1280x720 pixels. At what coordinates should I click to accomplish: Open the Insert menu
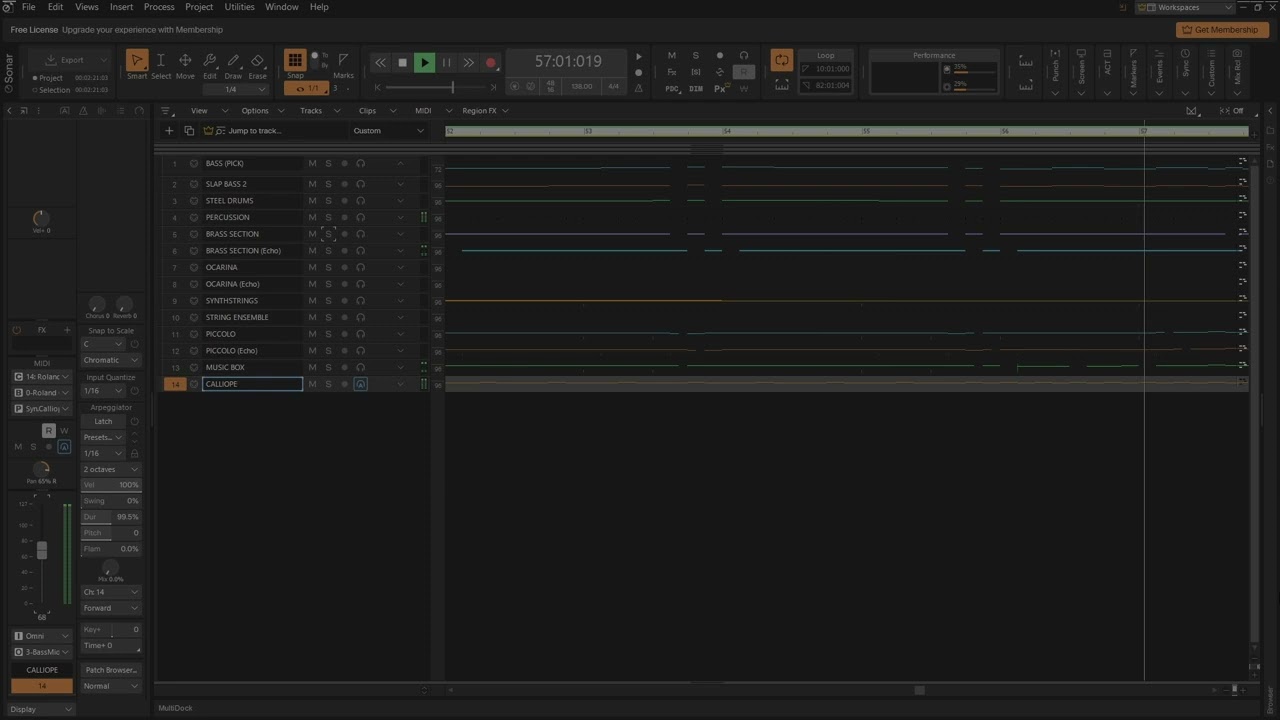[x=121, y=7]
